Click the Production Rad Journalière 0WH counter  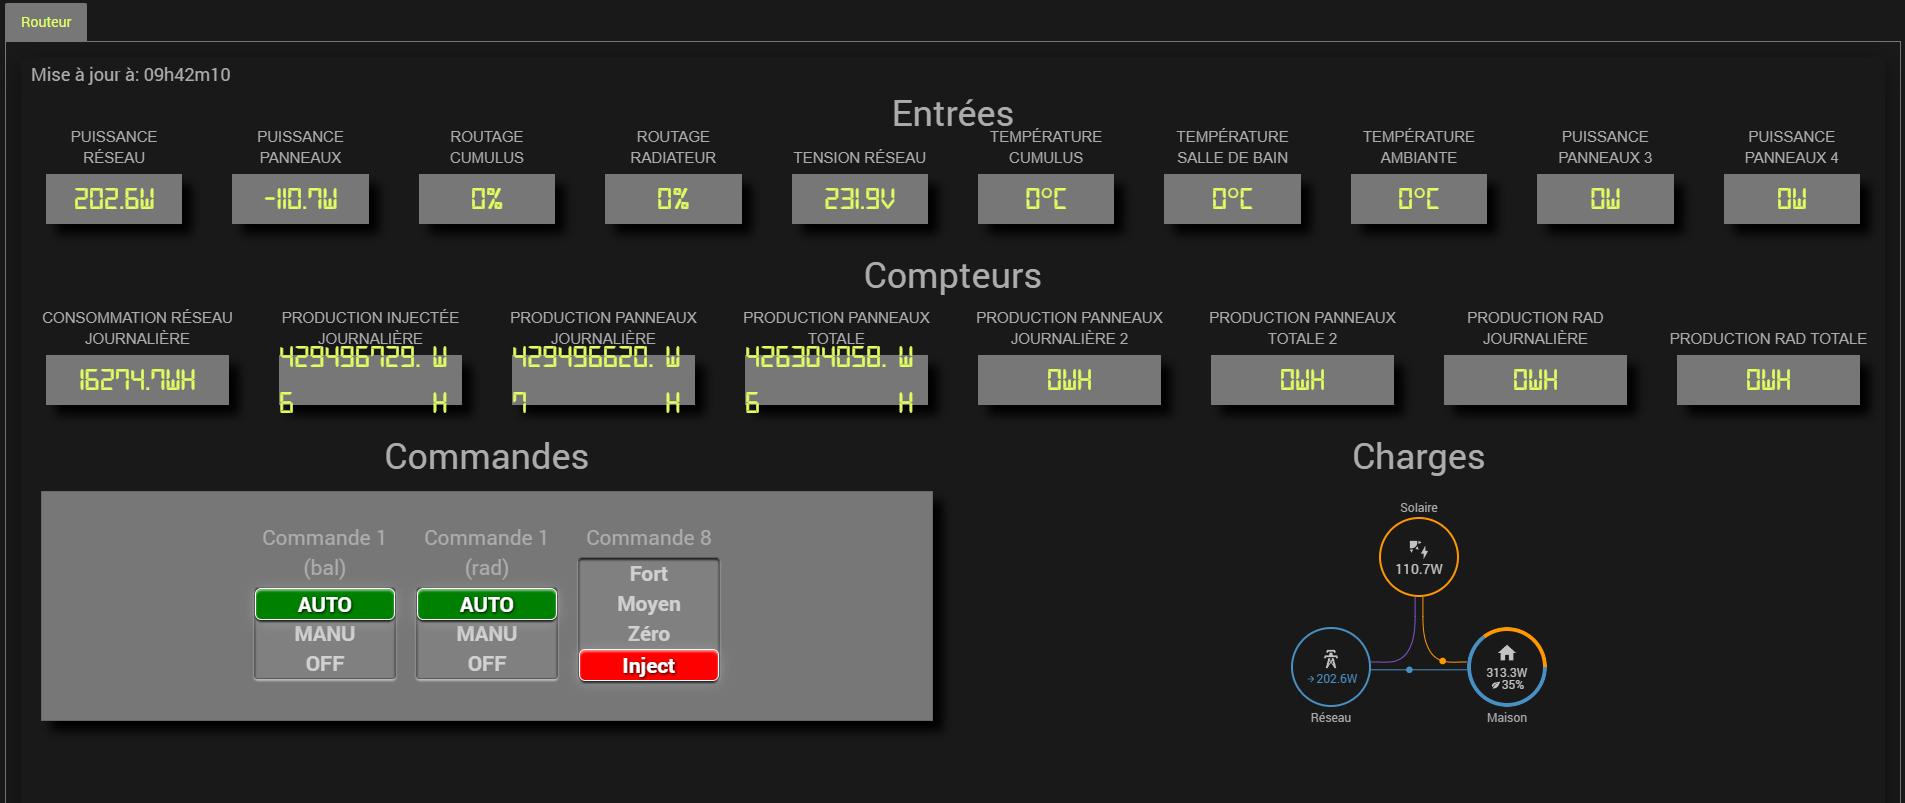[1535, 380]
